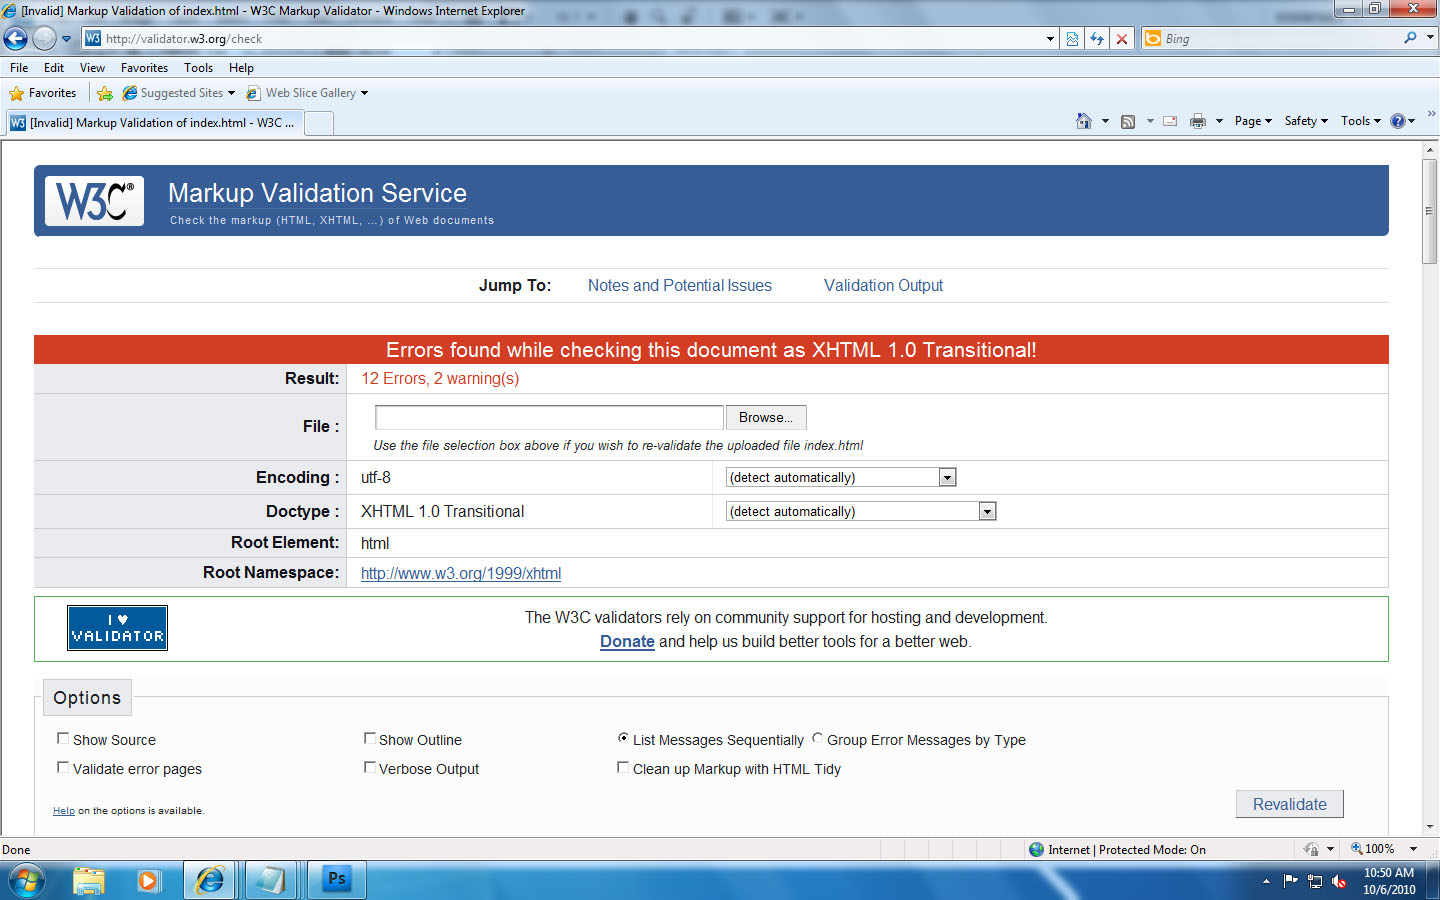Click the Home icon in command bar
The height and width of the screenshot is (900, 1440).
coord(1083,121)
